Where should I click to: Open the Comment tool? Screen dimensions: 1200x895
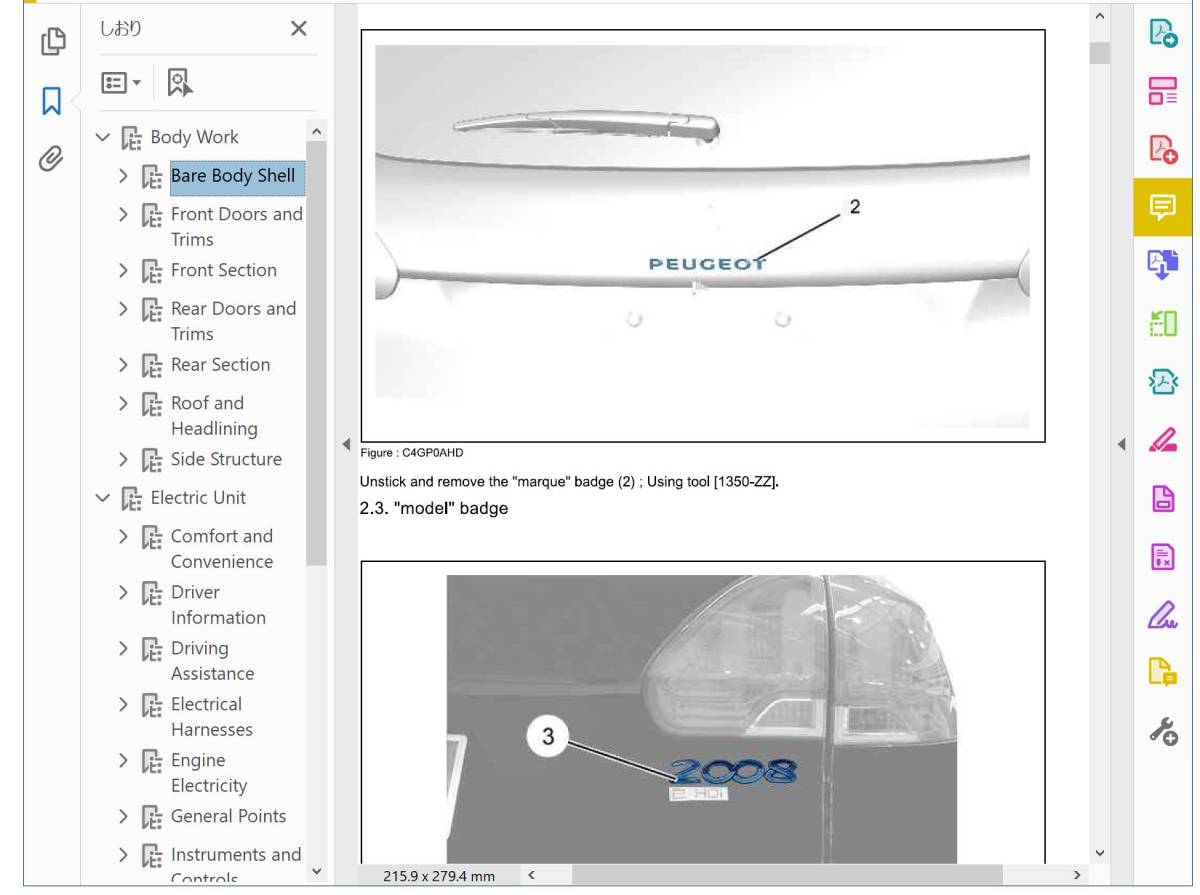coord(1162,207)
